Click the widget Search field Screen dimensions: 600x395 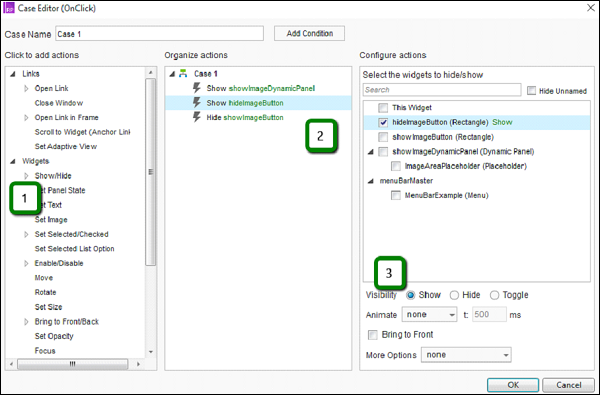coord(442,90)
